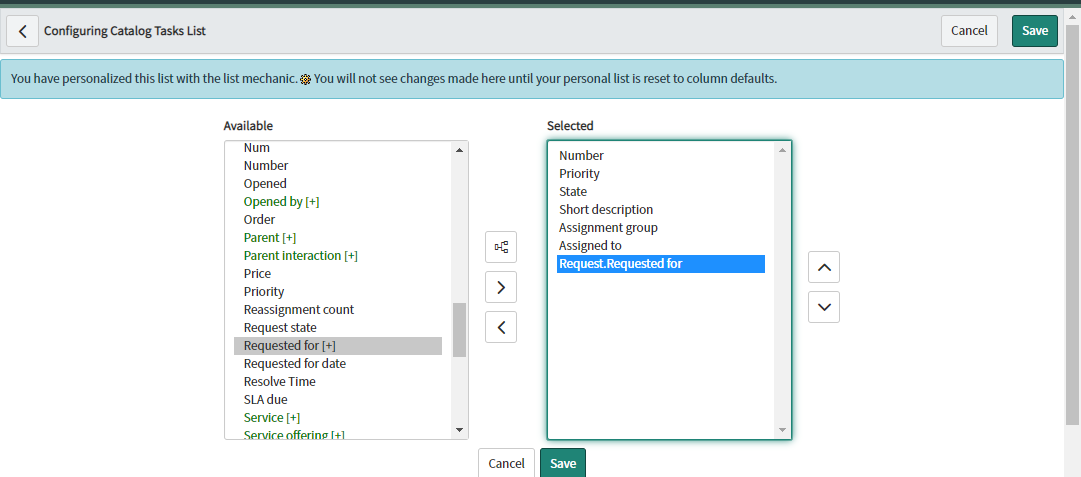The height and width of the screenshot is (477, 1081).
Task: Move selected column down with down chevron
Action: pos(824,307)
